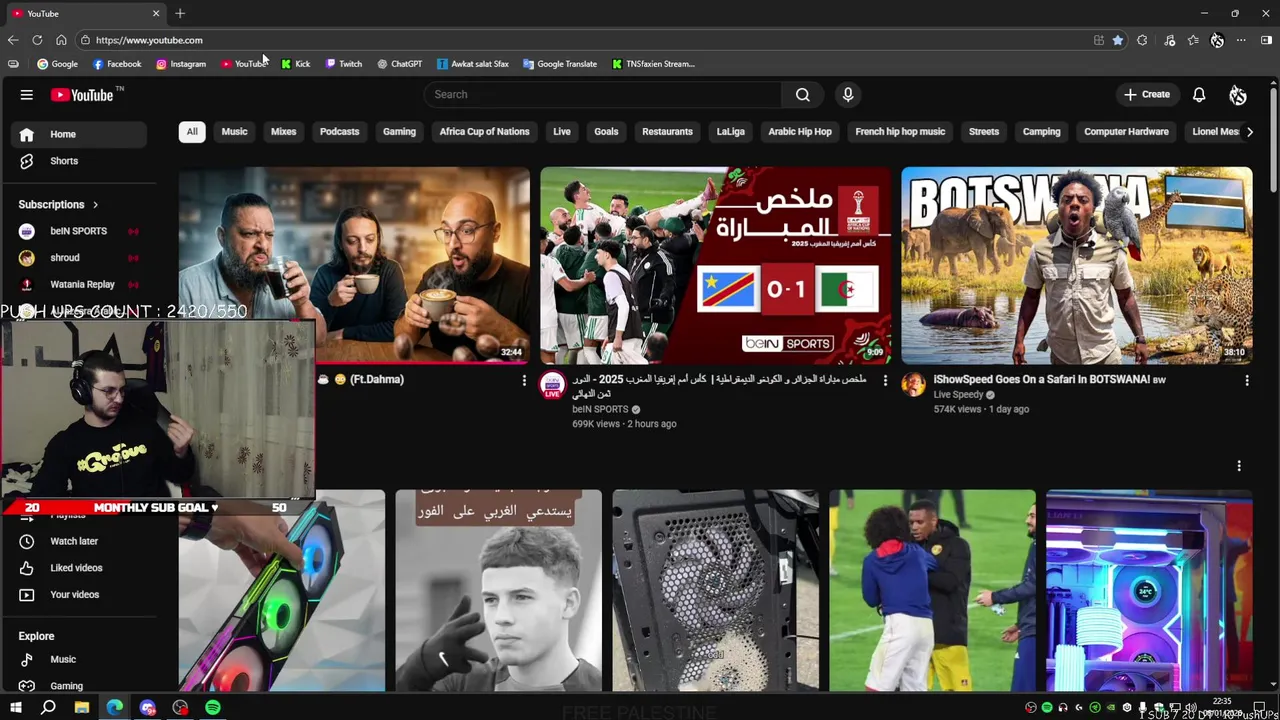This screenshot has width=1280, height=720.
Task: Open Spotify from taskbar
Action: tap(213, 708)
